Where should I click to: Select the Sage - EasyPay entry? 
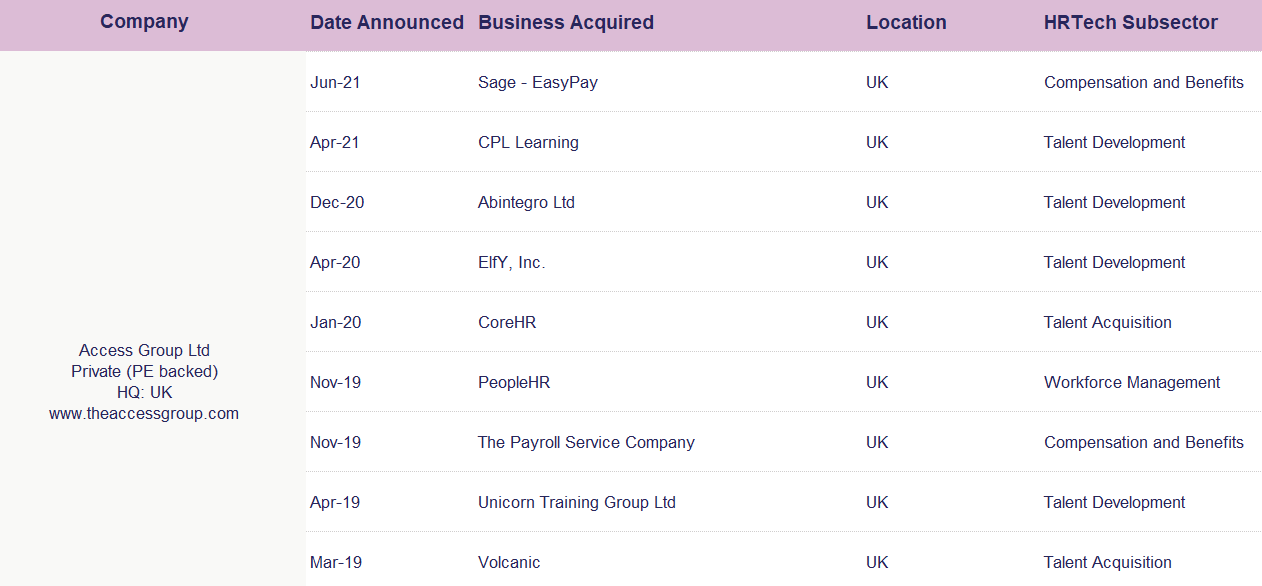[538, 82]
